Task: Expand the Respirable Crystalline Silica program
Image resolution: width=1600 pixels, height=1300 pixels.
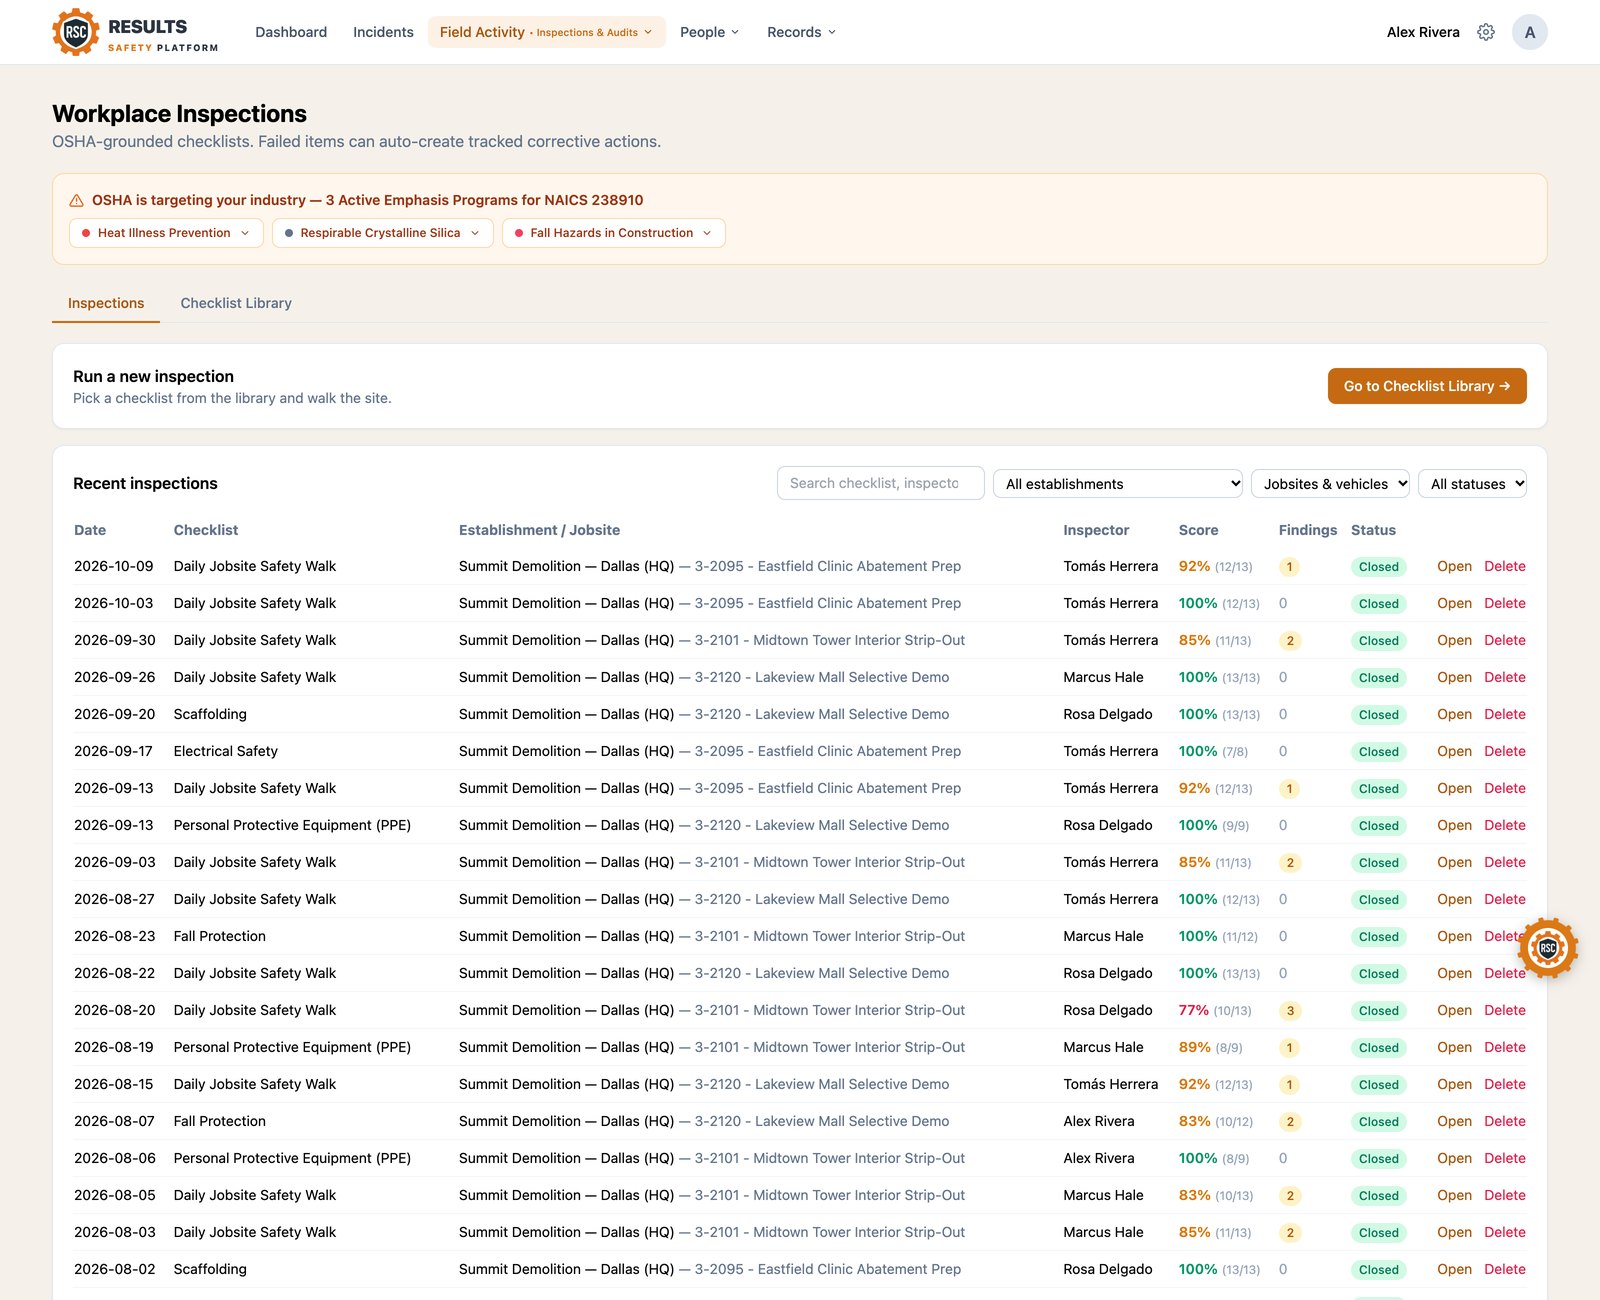Action: pos(382,233)
